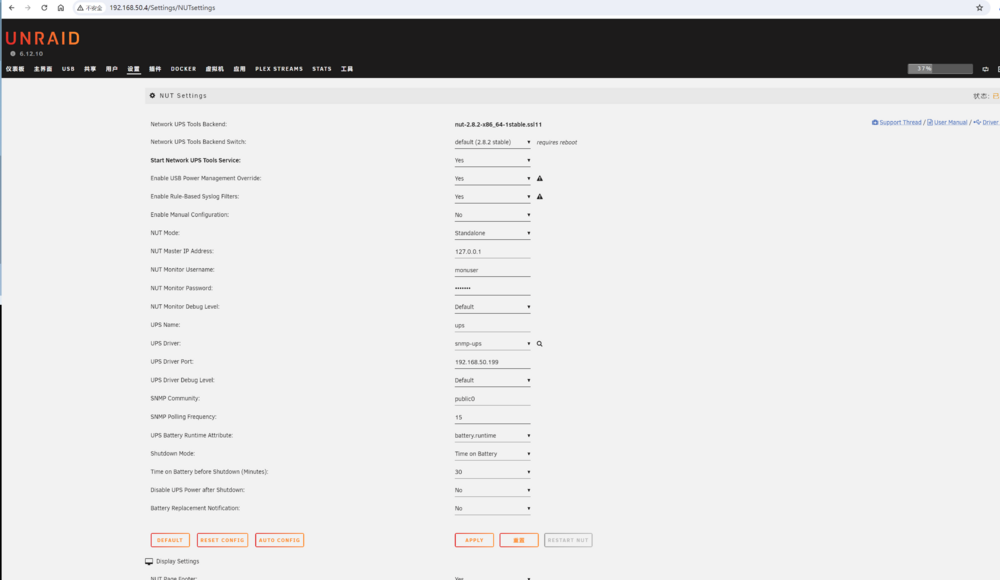This screenshot has width=1000, height=580.
Task: Click the DEFAULT button
Action: click(x=170, y=540)
